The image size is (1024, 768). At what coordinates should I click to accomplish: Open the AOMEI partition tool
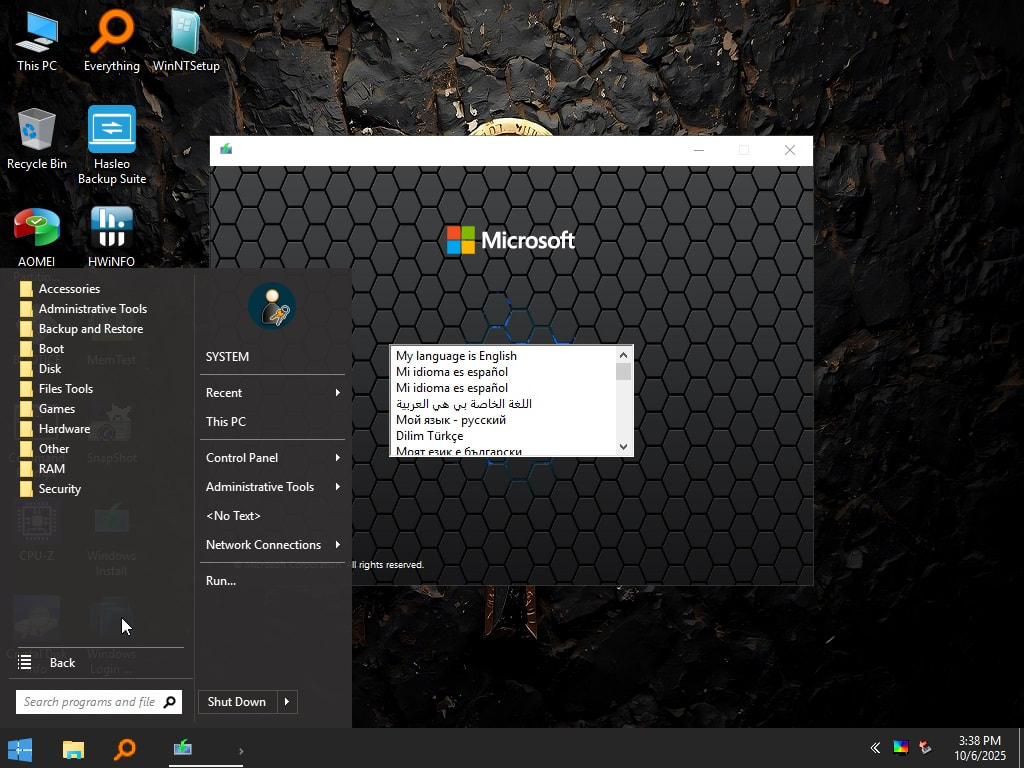pos(37,225)
